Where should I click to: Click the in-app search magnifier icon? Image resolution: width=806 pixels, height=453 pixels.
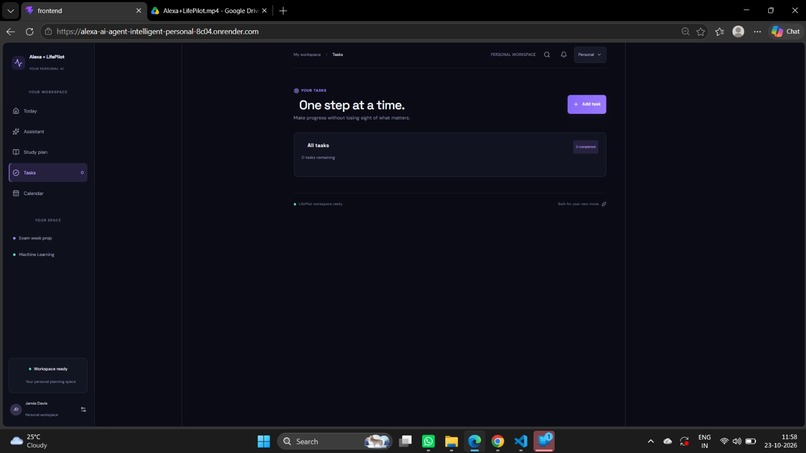click(547, 55)
